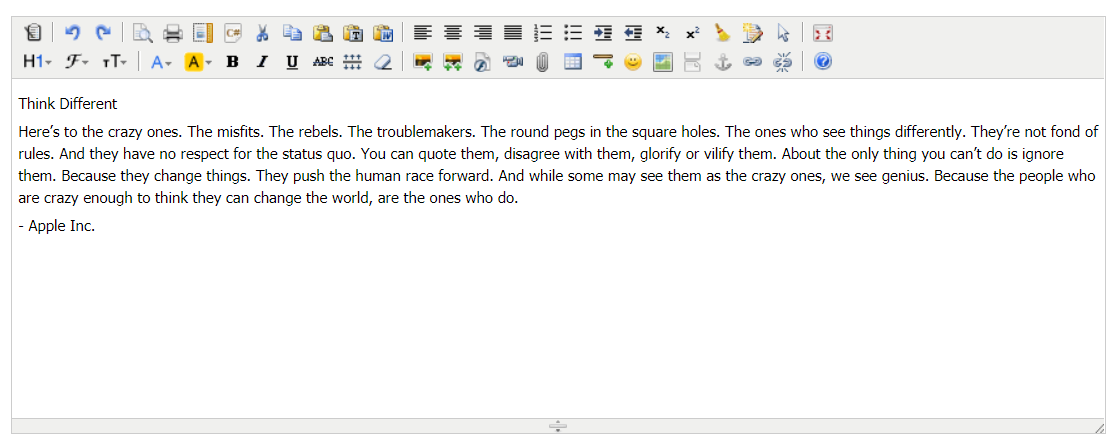Insert a hyperlink with chain icon
The height and width of the screenshot is (447, 1117).
click(753, 62)
